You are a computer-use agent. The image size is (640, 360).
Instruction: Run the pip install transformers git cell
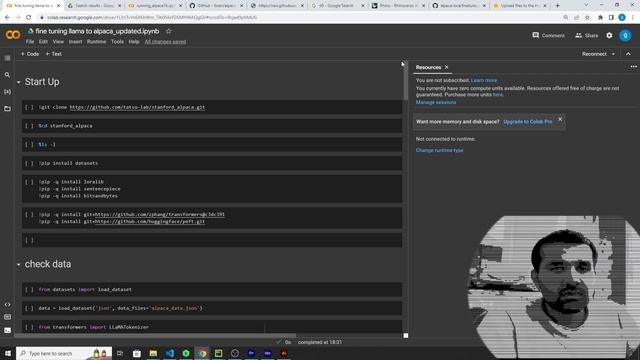coord(29,214)
